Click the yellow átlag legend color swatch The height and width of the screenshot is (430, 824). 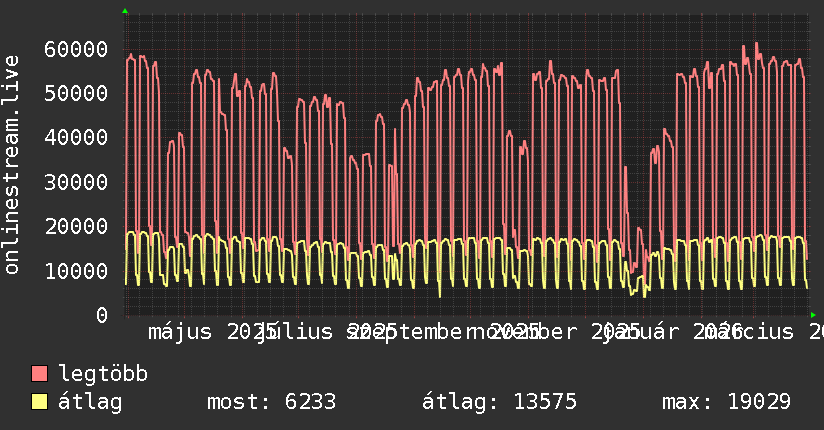pos(39,403)
